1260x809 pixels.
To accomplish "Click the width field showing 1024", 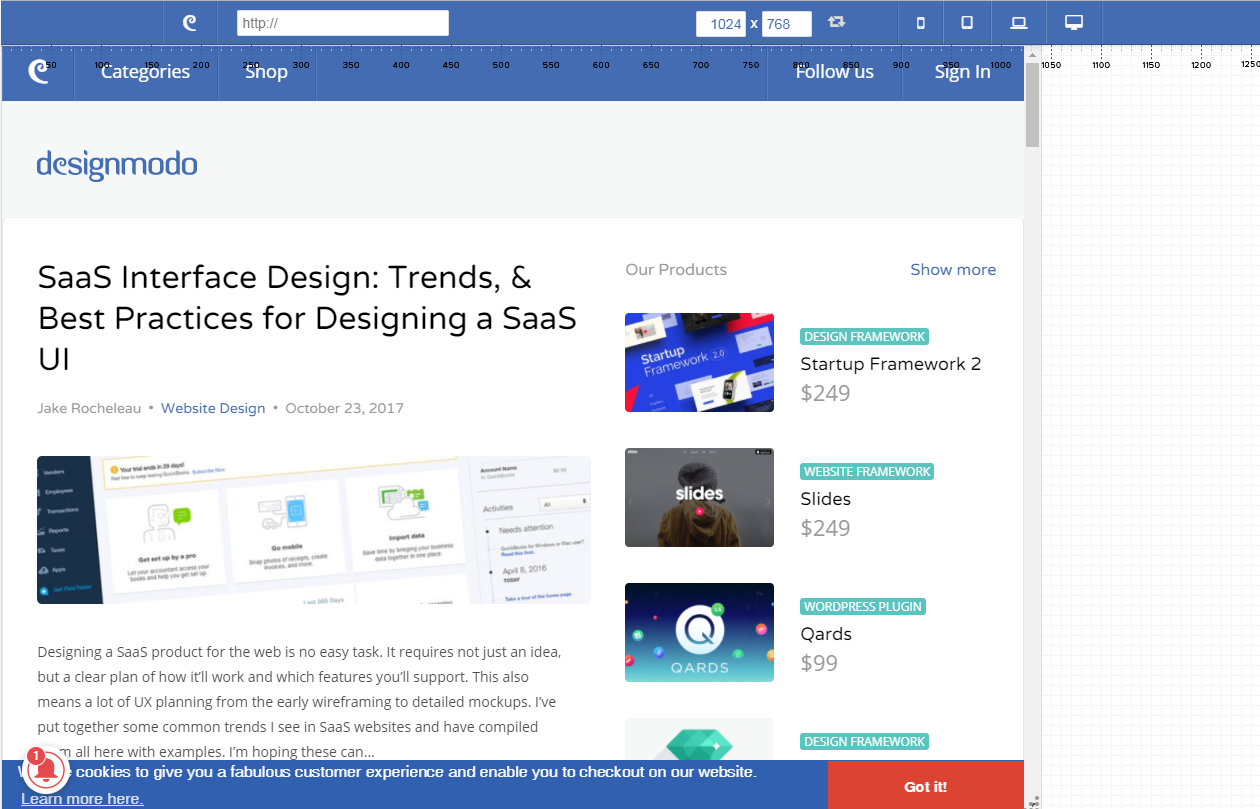I will (x=721, y=24).
